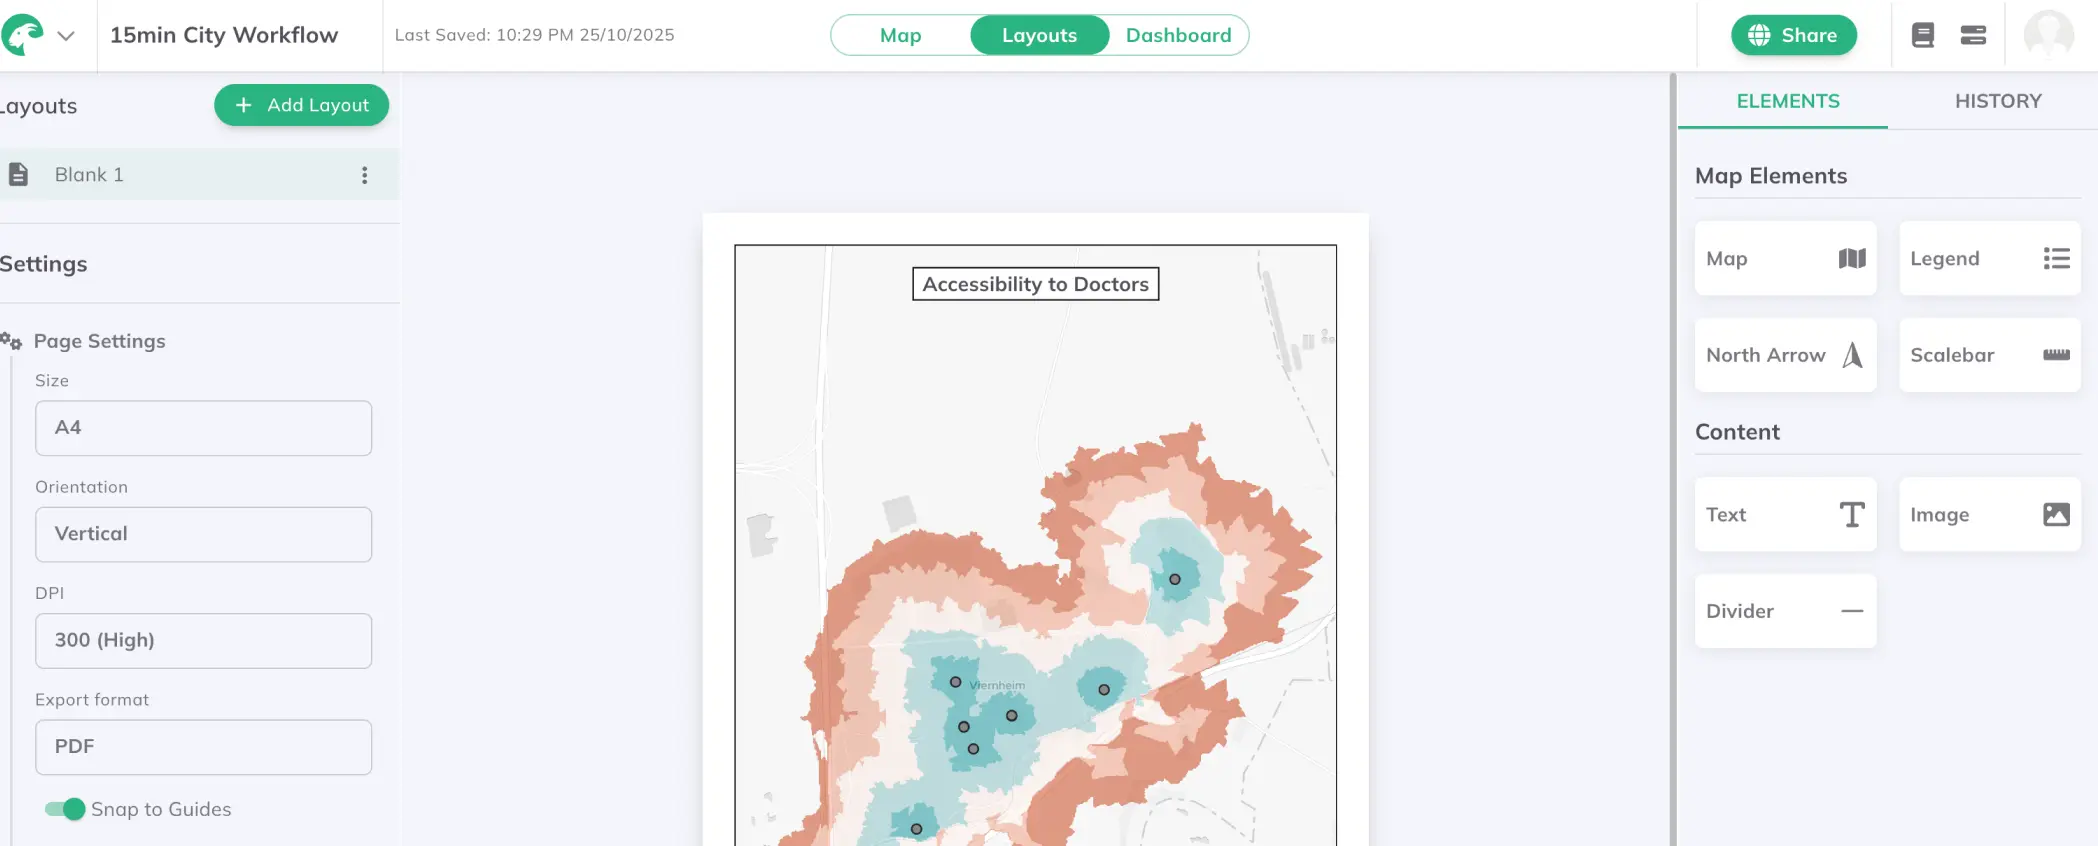2098x846 pixels.
Task: Add a Legend element
Action: pyautogui.click(x=1990, y=258)
